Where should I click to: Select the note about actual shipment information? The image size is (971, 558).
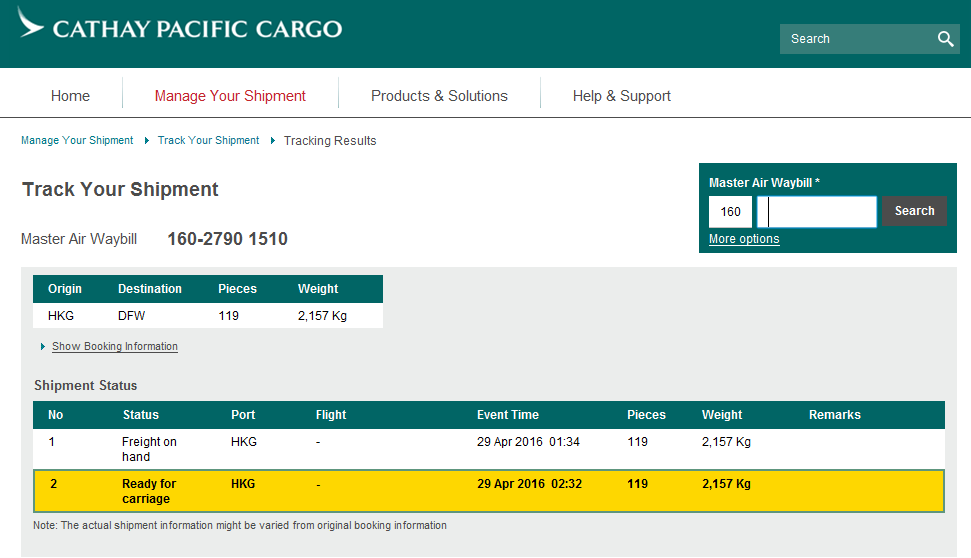click(240, 525)
